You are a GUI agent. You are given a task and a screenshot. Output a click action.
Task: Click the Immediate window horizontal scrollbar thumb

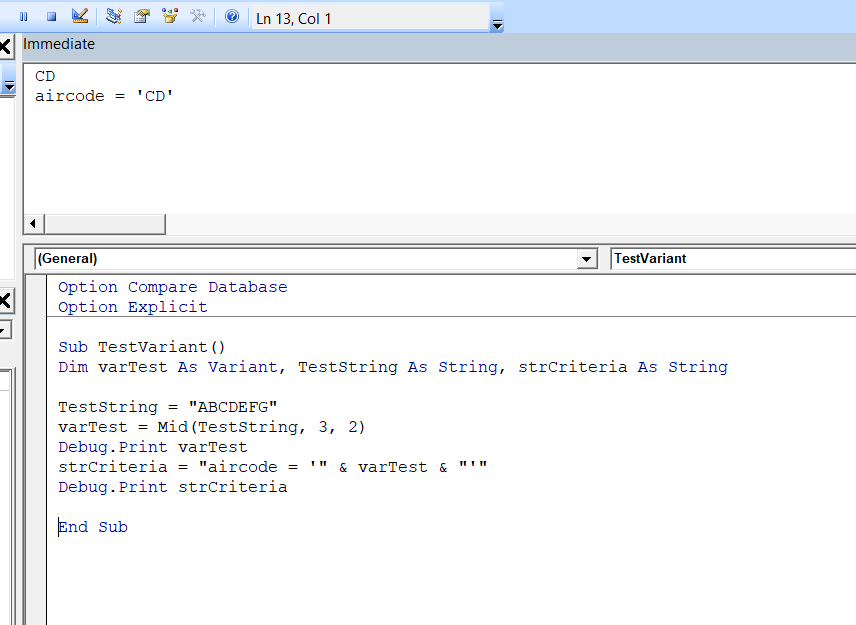[105, 224]
